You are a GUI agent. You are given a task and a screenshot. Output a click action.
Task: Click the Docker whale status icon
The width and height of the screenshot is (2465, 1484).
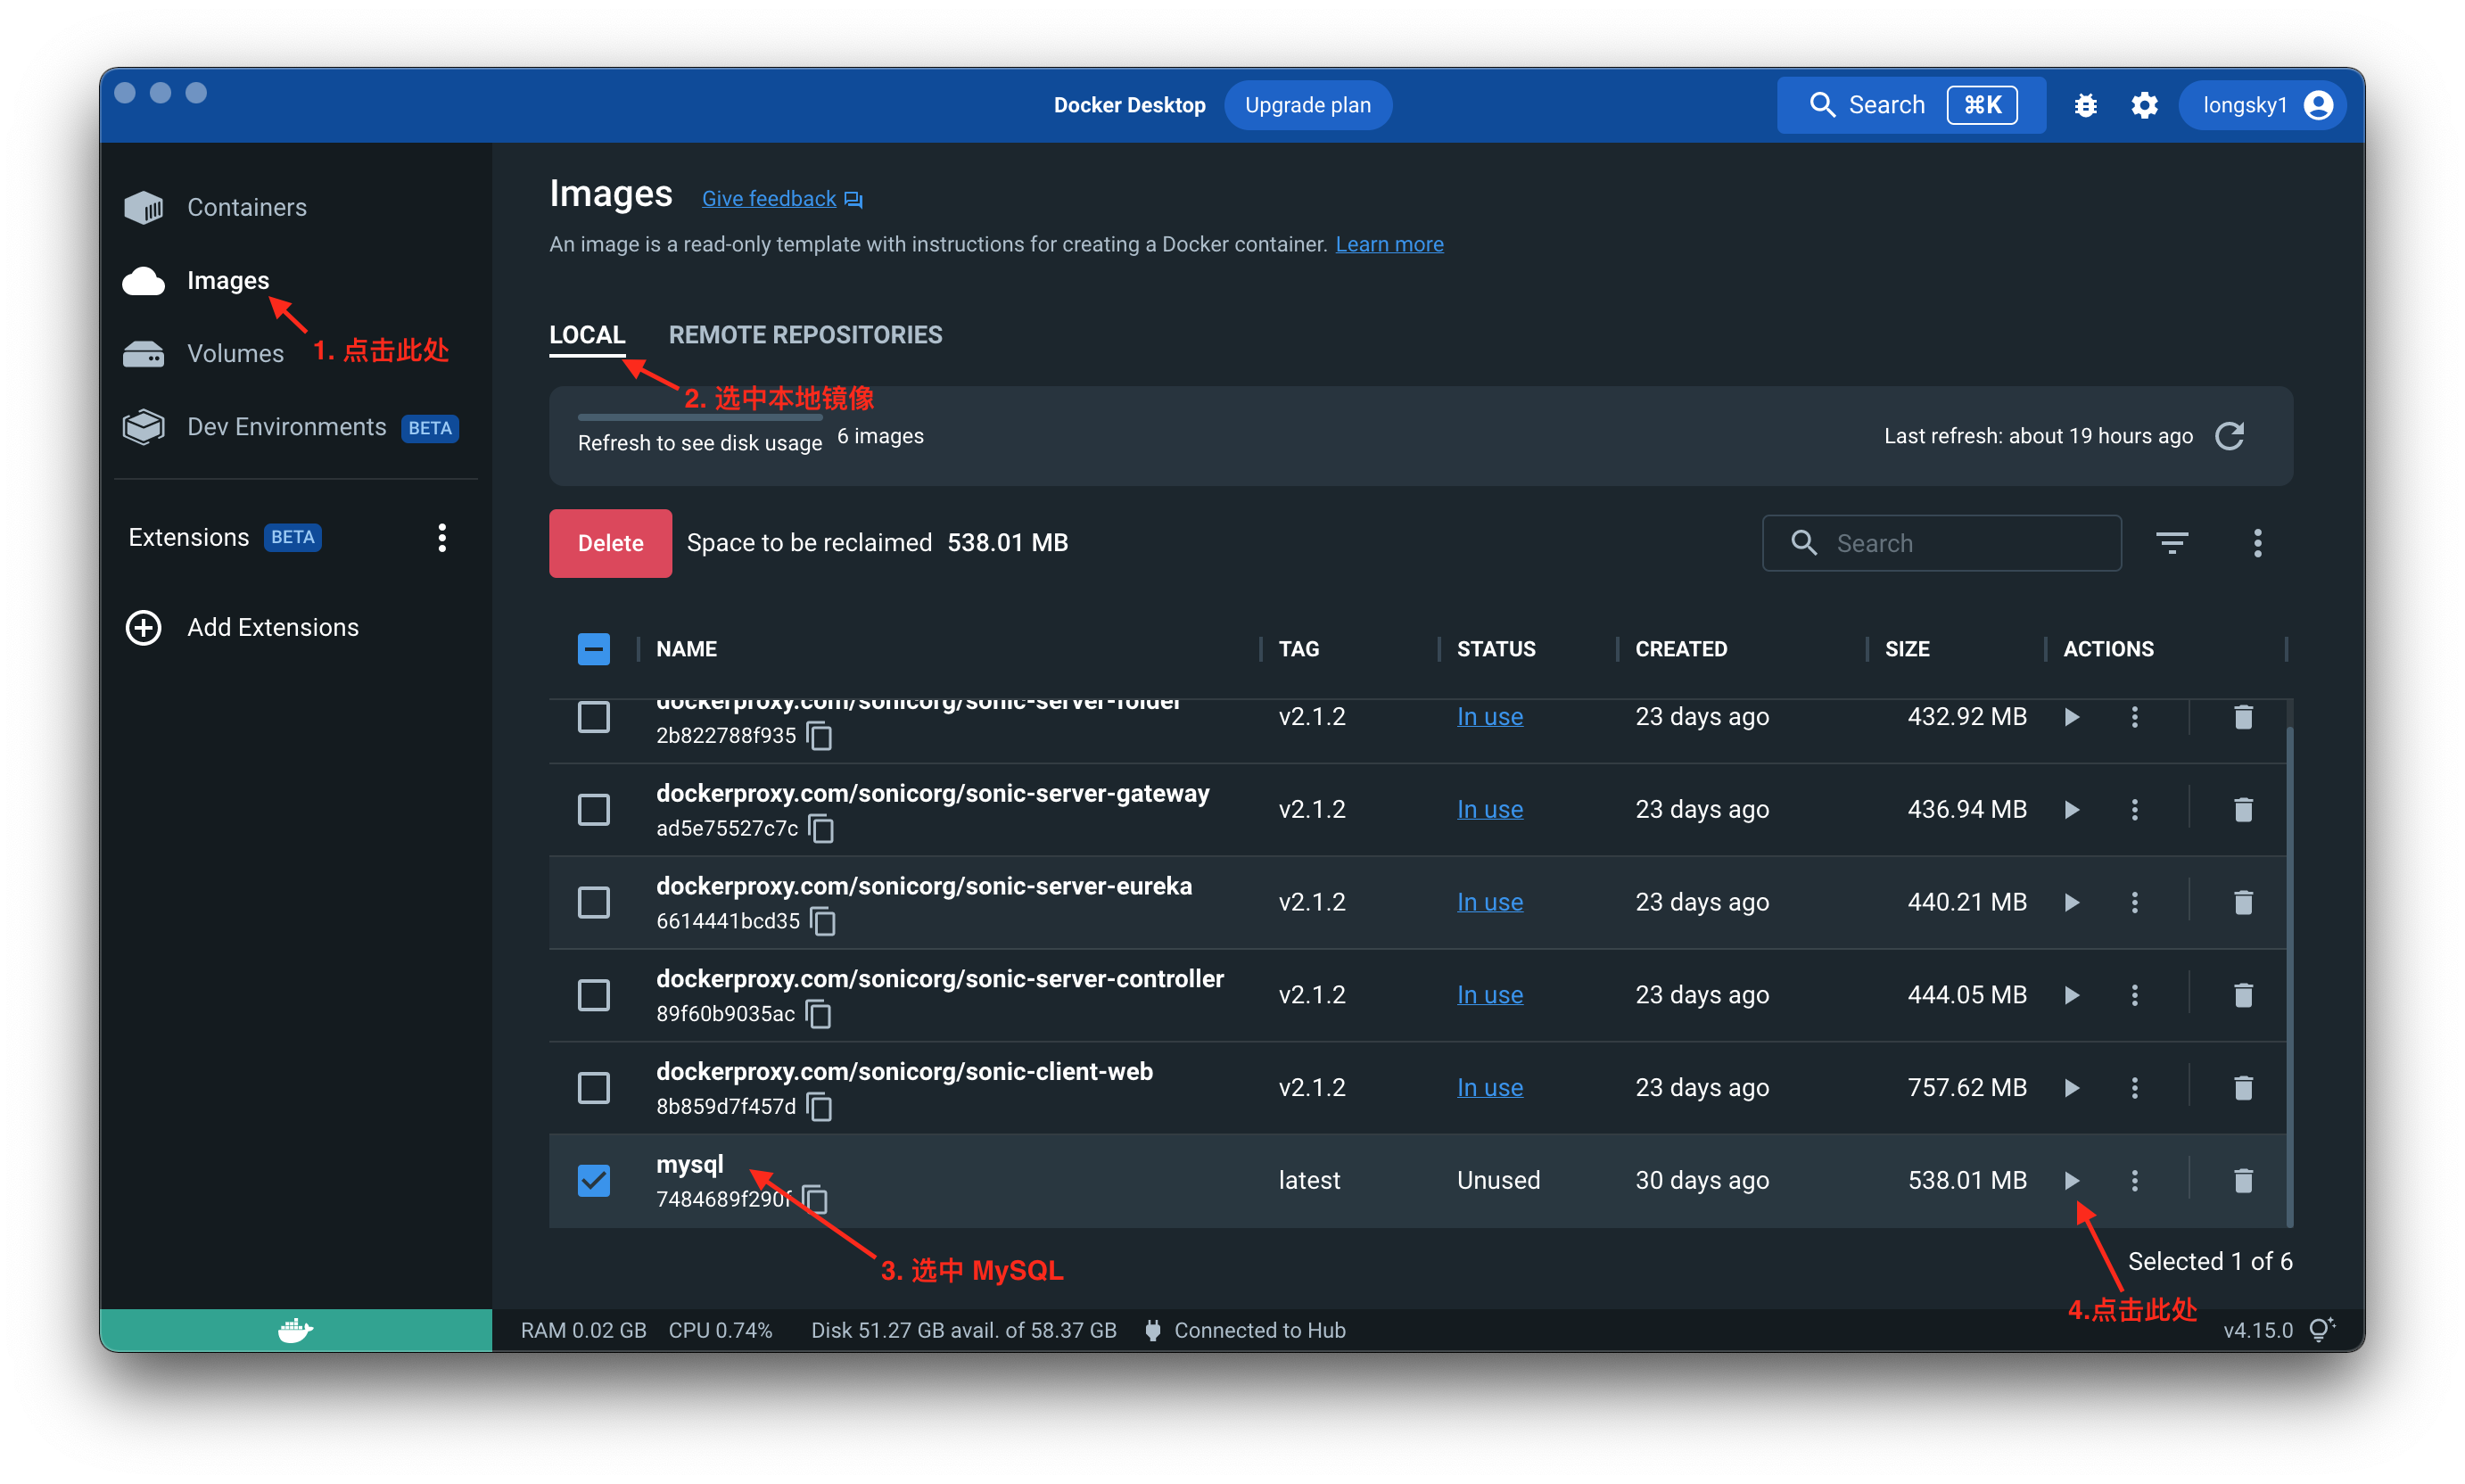[295, 1330]
